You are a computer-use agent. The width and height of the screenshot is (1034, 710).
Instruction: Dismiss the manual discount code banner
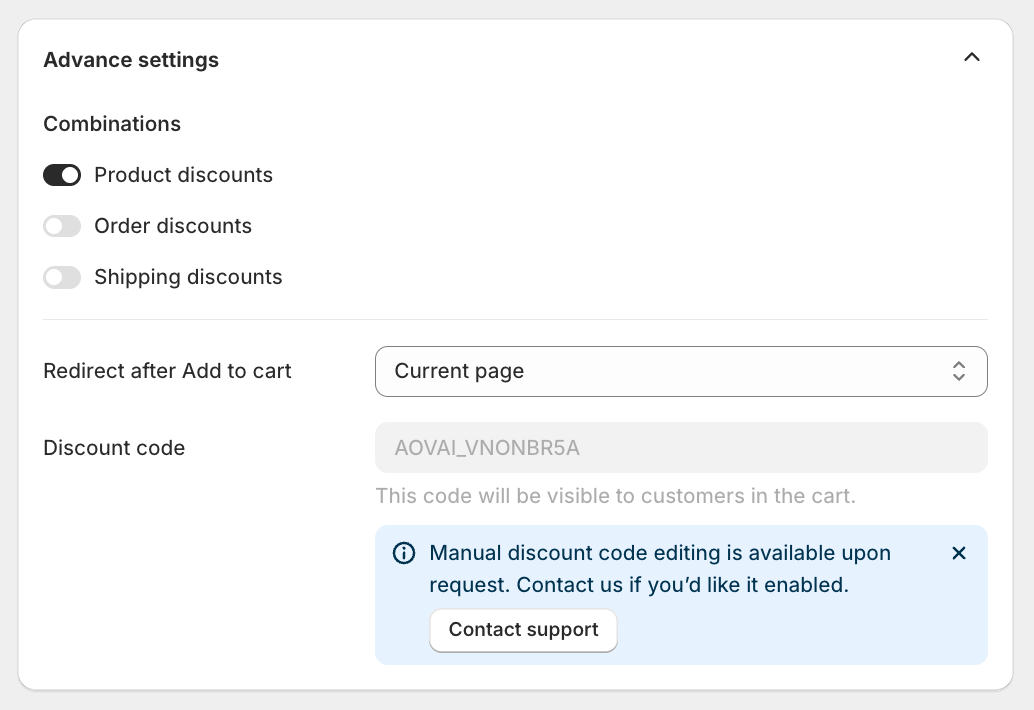(959, 553)
